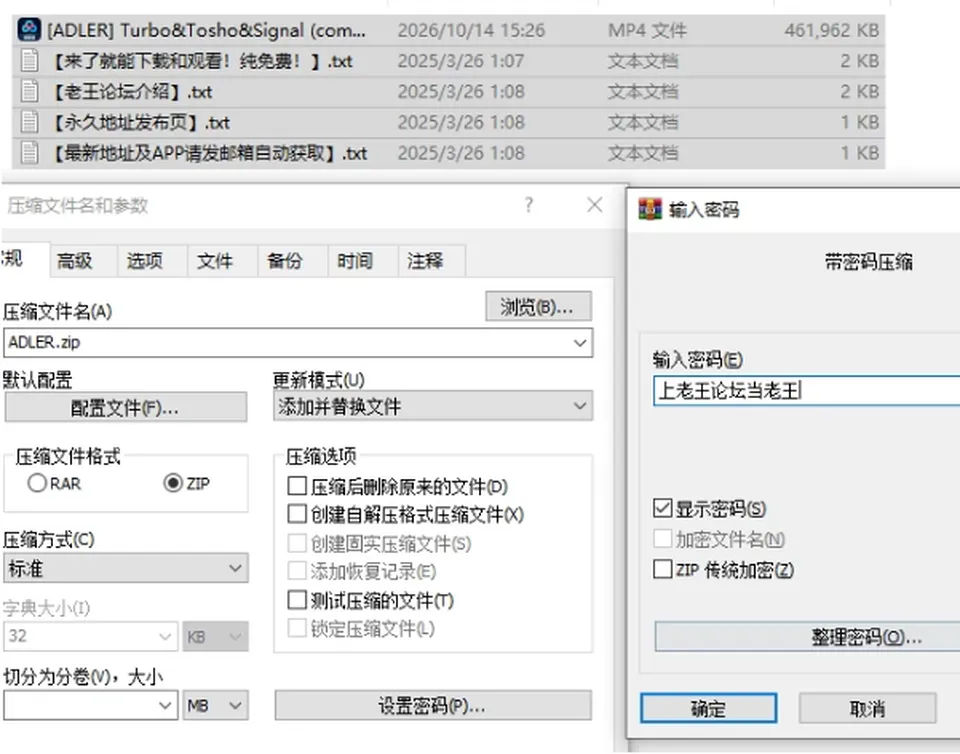
Task: Select the RAR format radio button
Action: (37, 483)
